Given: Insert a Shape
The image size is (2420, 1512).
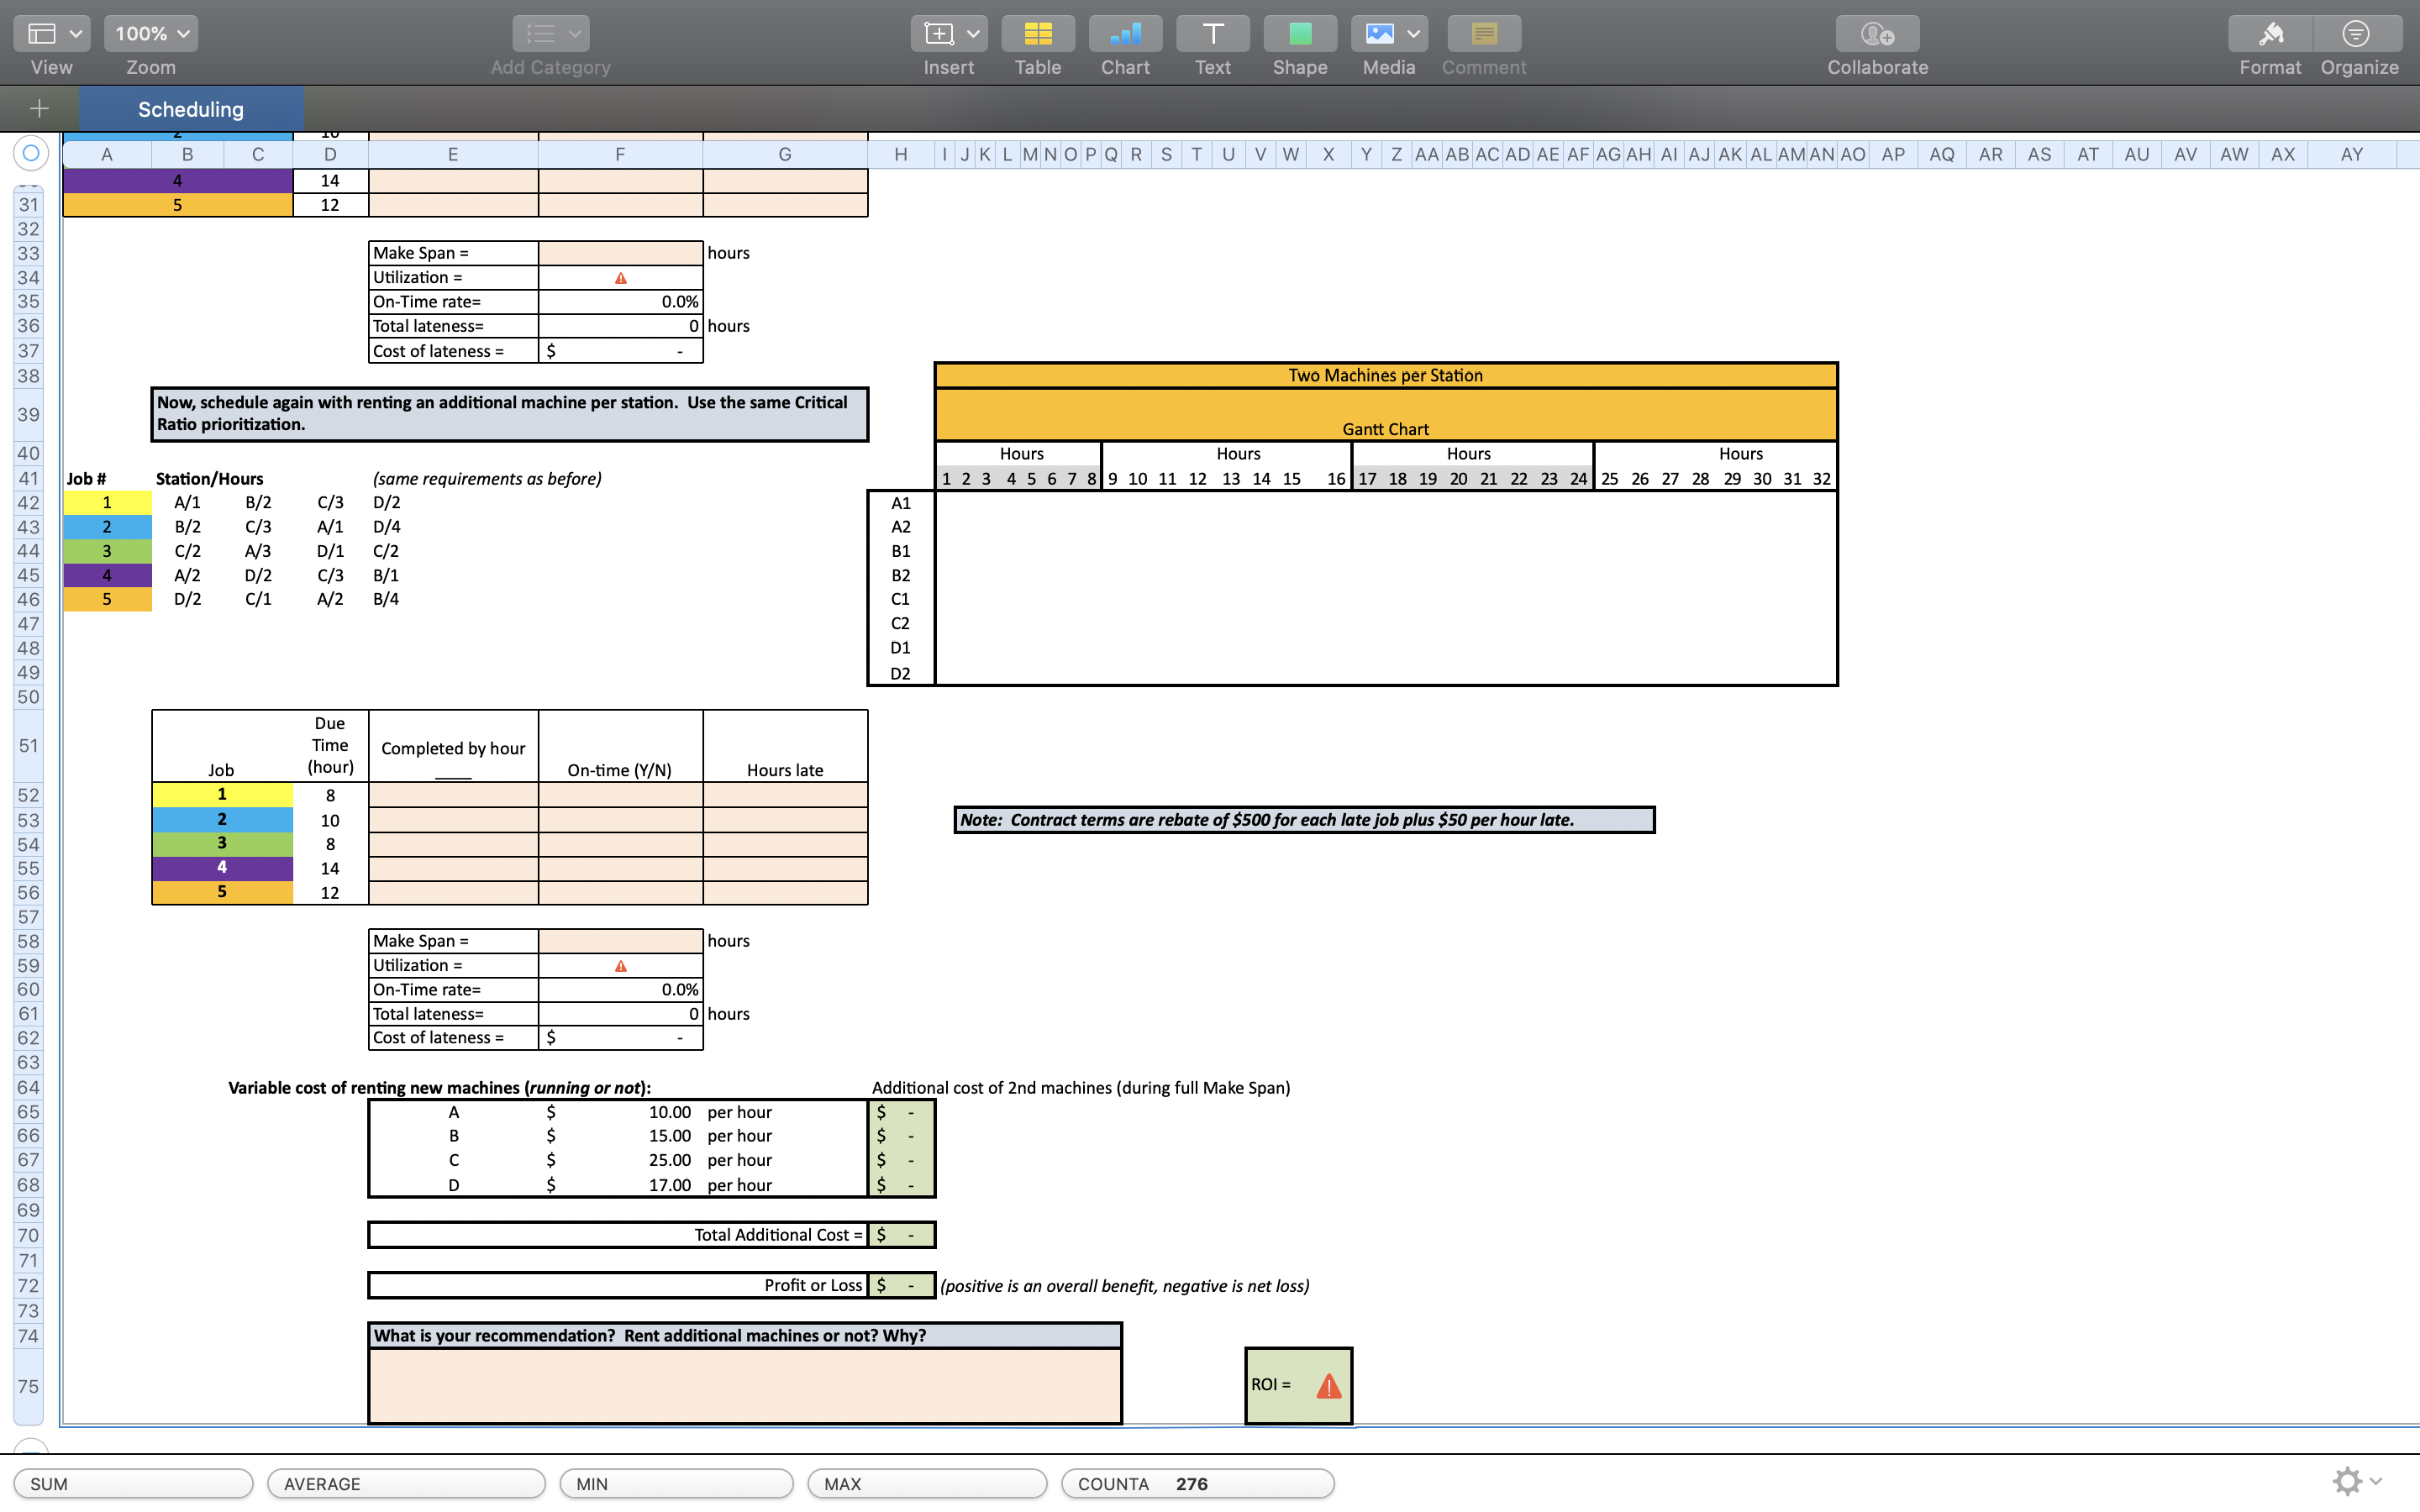Looking at the screenshot, I should point(1299,33).
